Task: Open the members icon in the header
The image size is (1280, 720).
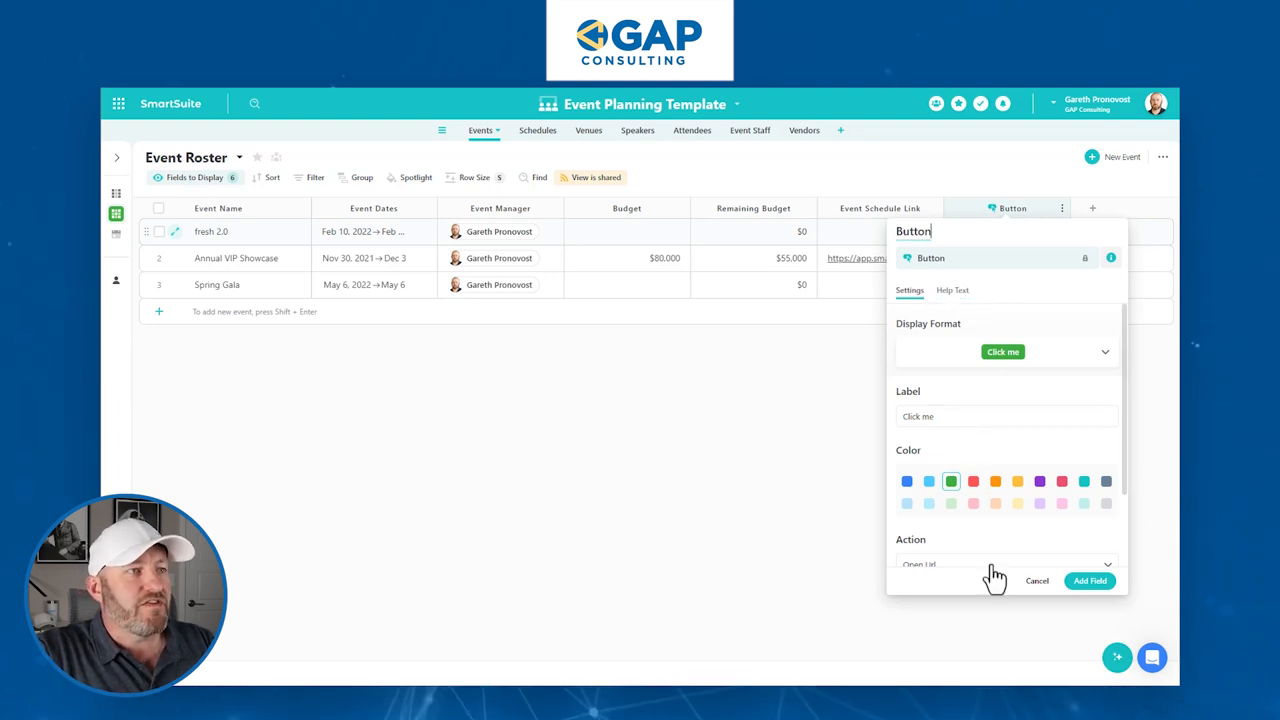Action: pos(936,104)
